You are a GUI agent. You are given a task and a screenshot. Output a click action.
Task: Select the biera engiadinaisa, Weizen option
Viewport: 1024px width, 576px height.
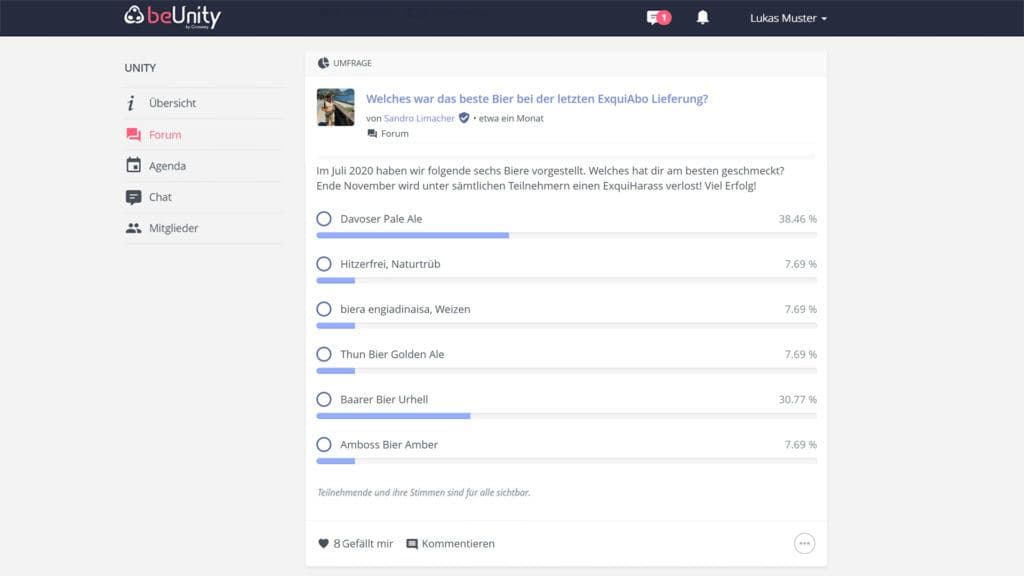[x=324, y=309]
